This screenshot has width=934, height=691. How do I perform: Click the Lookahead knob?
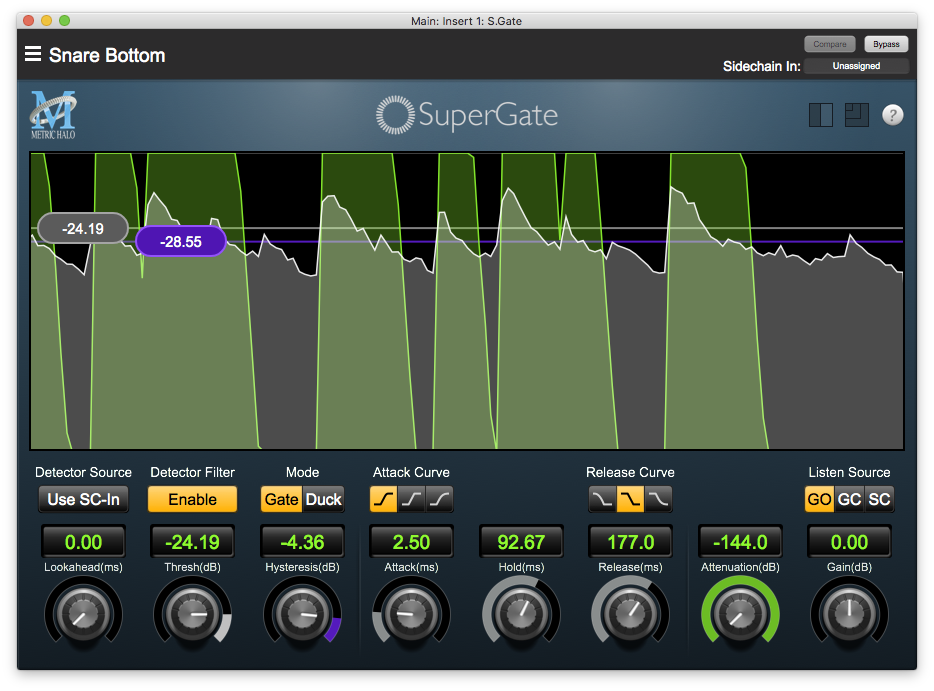tap(83, 614)
